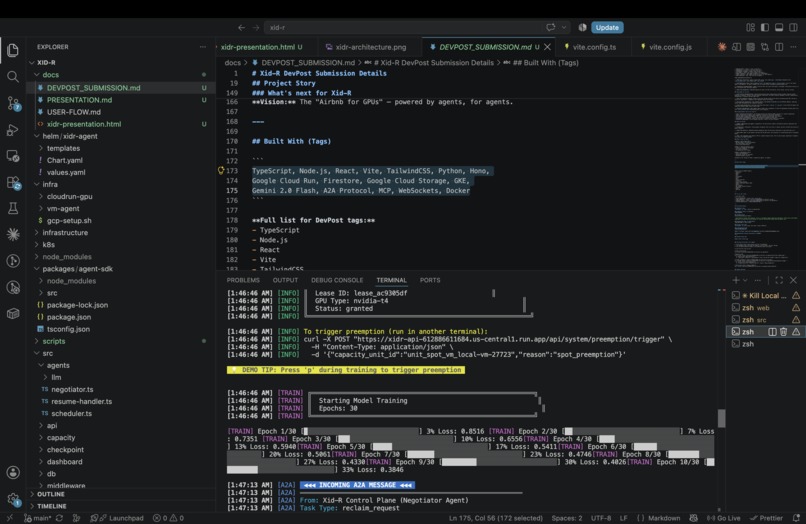Click the orange Claude spark icon in editor toolbar
Screen dimensions: 806x524
pos(722,47)
